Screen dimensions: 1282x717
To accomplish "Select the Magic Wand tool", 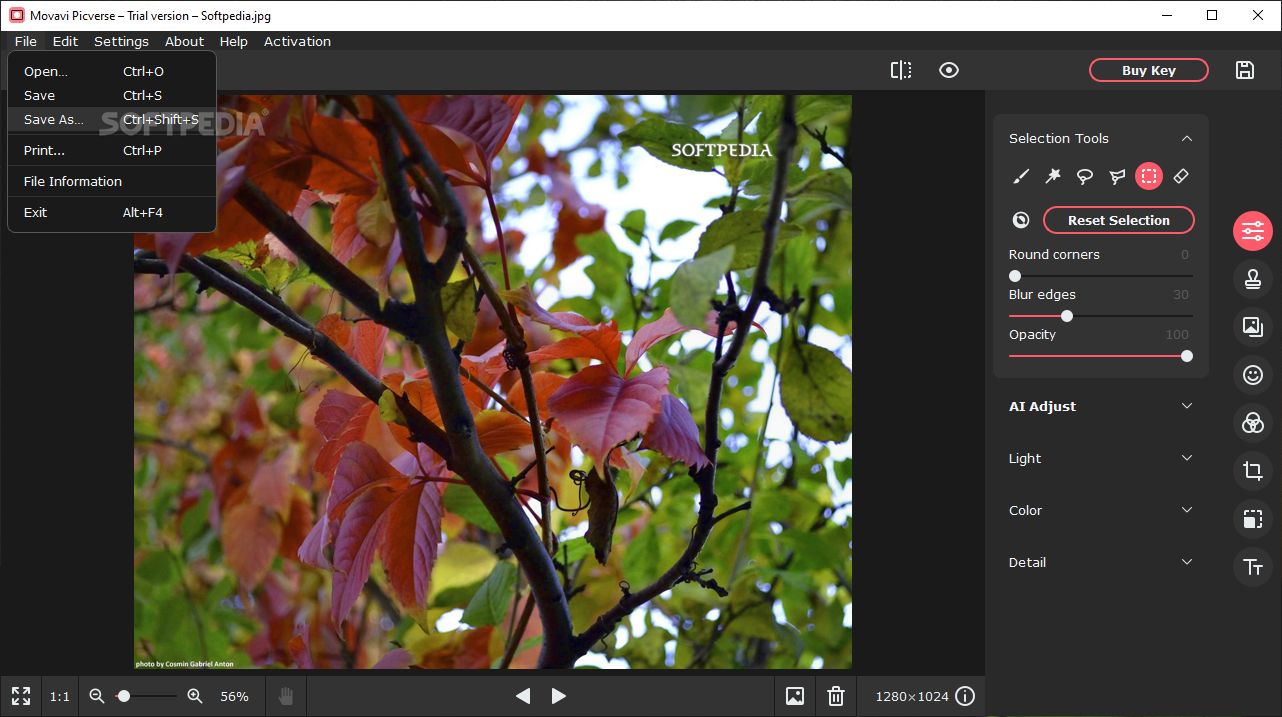I will click(x=1053, y=176).
